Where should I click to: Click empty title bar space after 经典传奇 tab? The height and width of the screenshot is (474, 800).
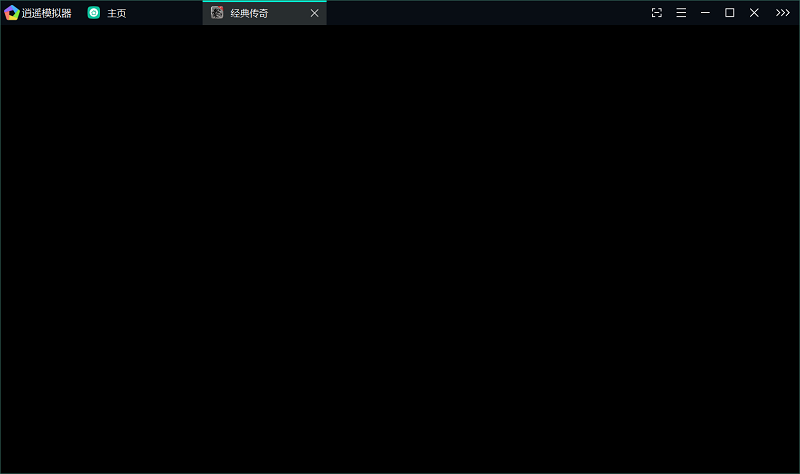(480, 13)
